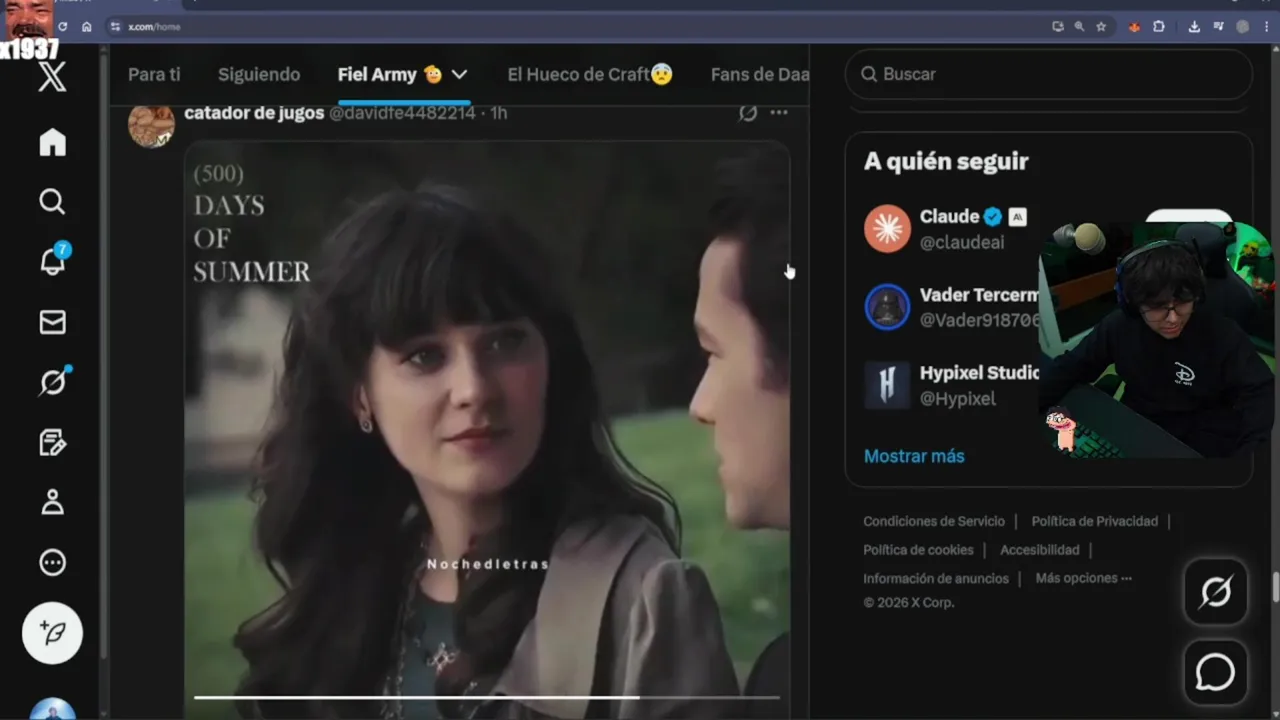The image size is (1280, 720).
Task: Select the Fiel Army tab
Action: click(390, 74)
